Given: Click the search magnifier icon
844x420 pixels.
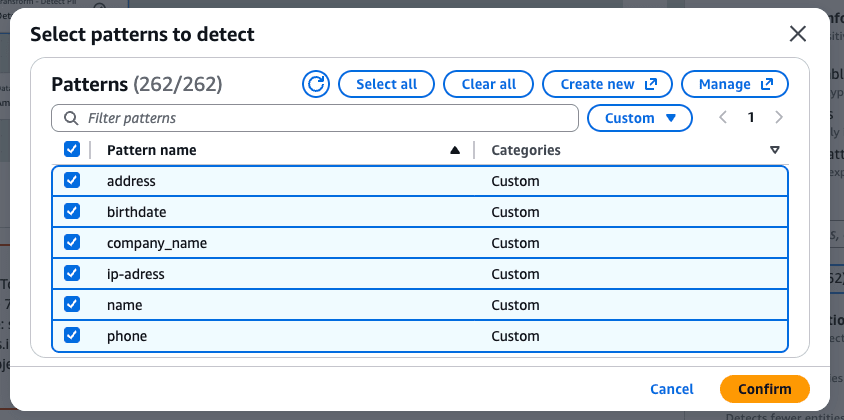Looking at the screenshot, I should [71, 118].
